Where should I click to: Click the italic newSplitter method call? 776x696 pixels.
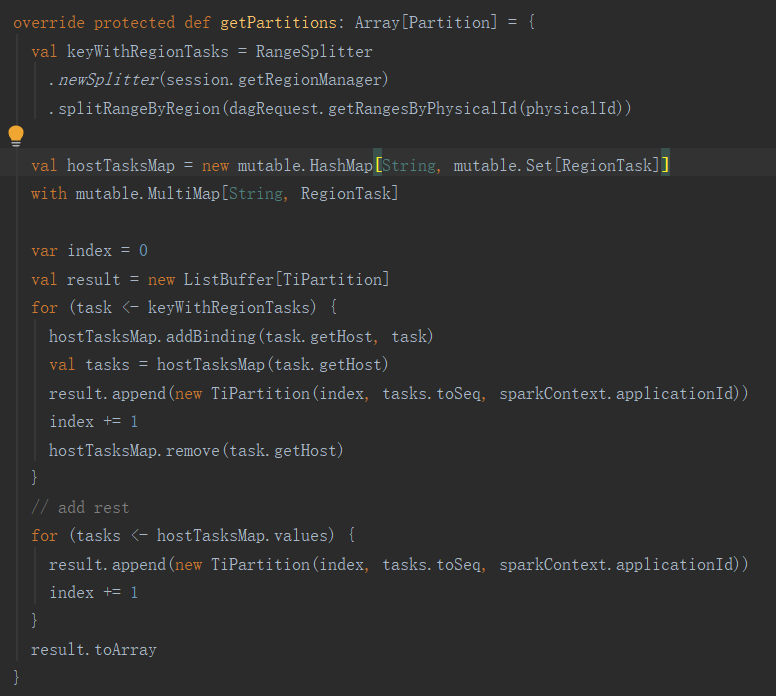pyautogui.click(x=102, y=79)
